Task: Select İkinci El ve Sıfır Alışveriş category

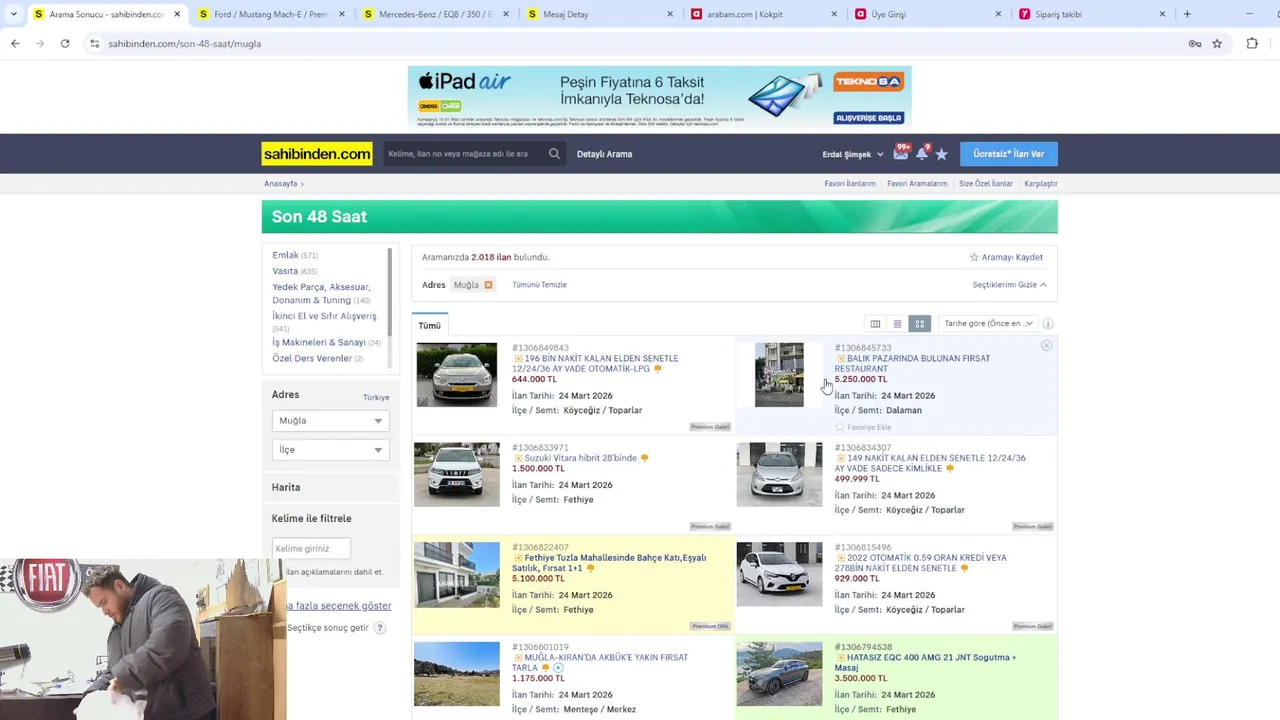Action: coord(324,316)
